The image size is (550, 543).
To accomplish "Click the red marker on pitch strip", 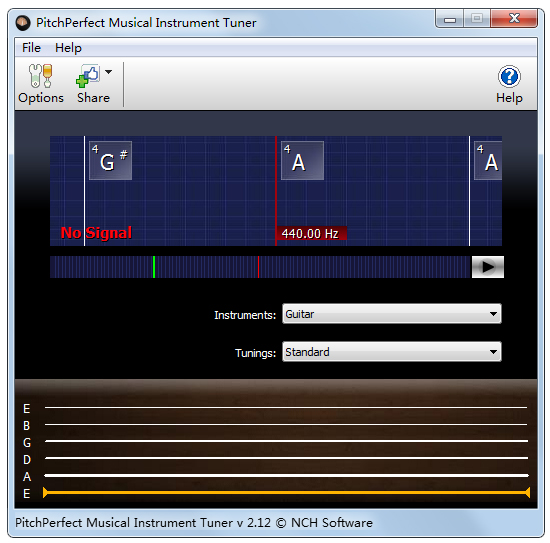I will coord(259,267).
